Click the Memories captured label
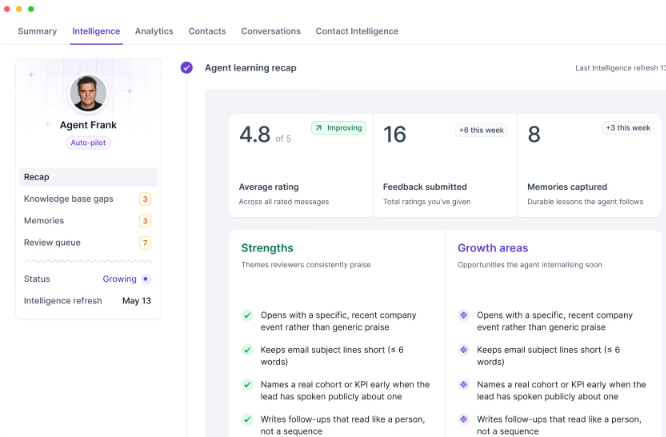666x437 pixels. pos(567,187)
